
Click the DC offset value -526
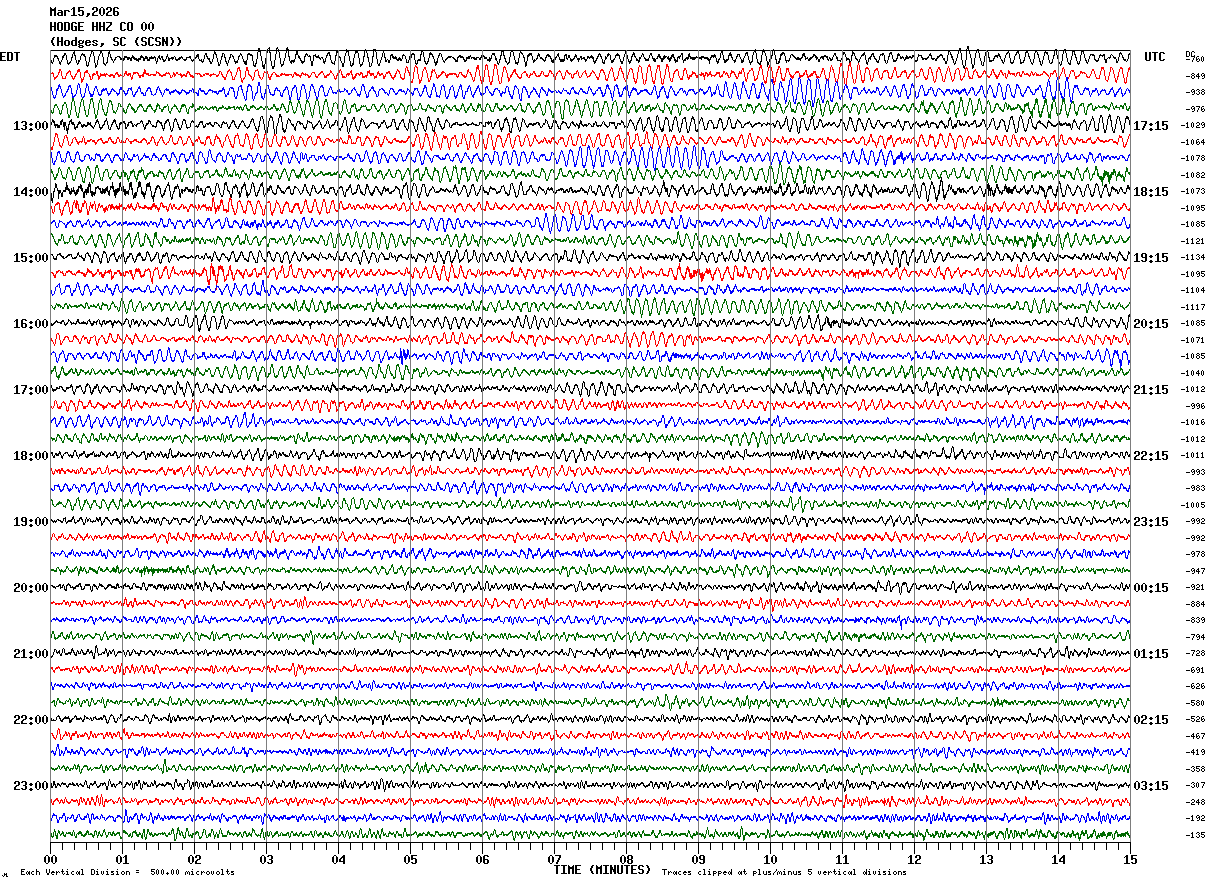click(1195, 719)
